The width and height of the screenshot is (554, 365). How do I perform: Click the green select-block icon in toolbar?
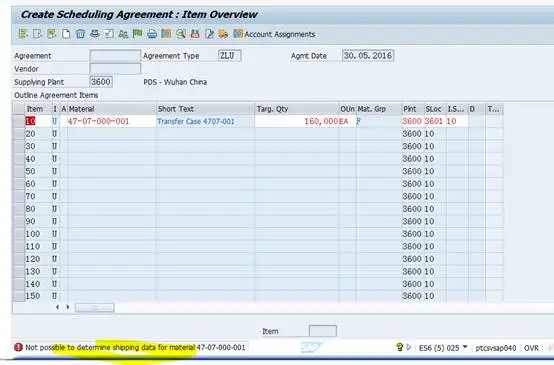(52, 34)
